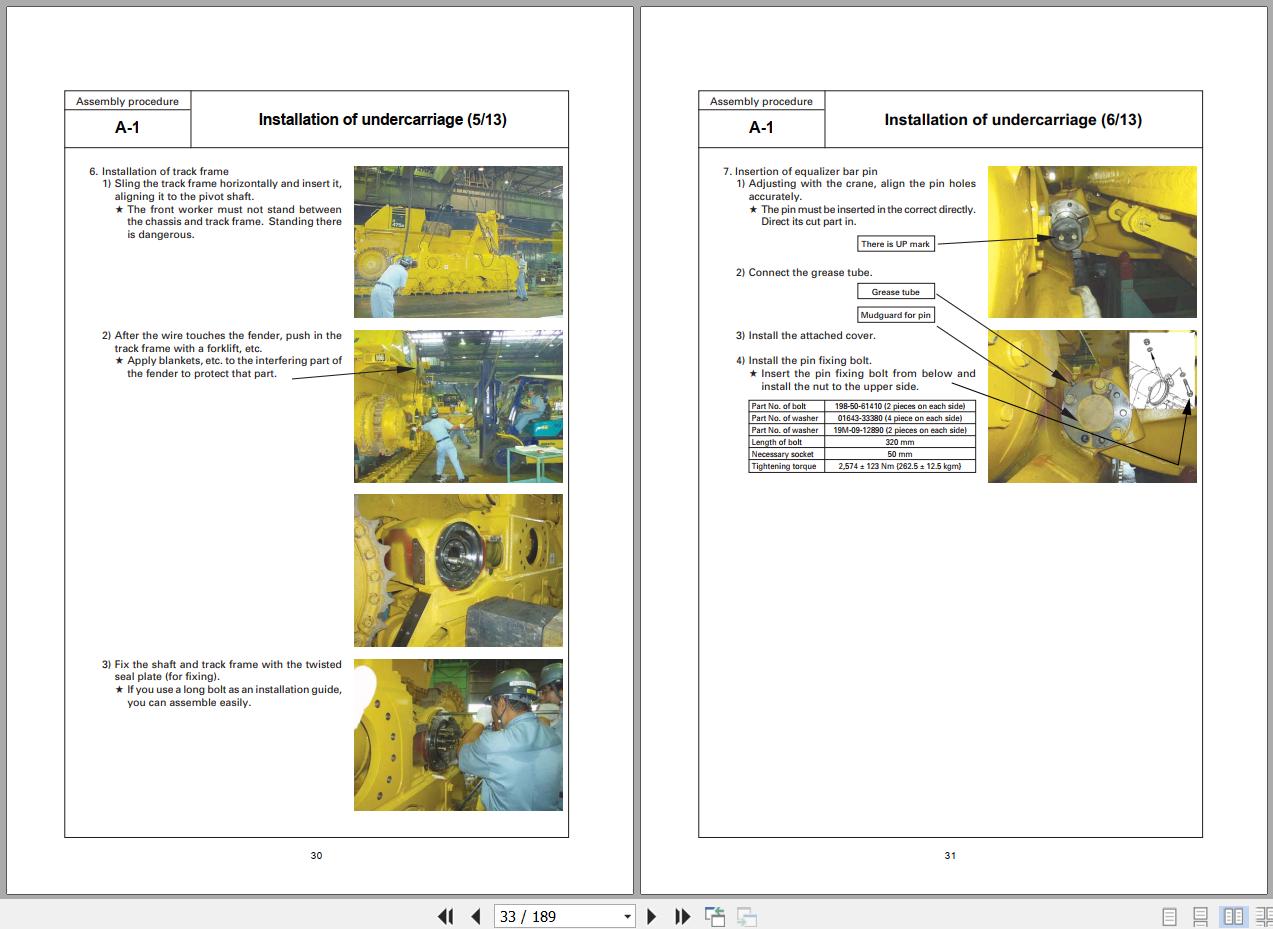Click workers fixing seal plate photo

[x=458, y=735]
